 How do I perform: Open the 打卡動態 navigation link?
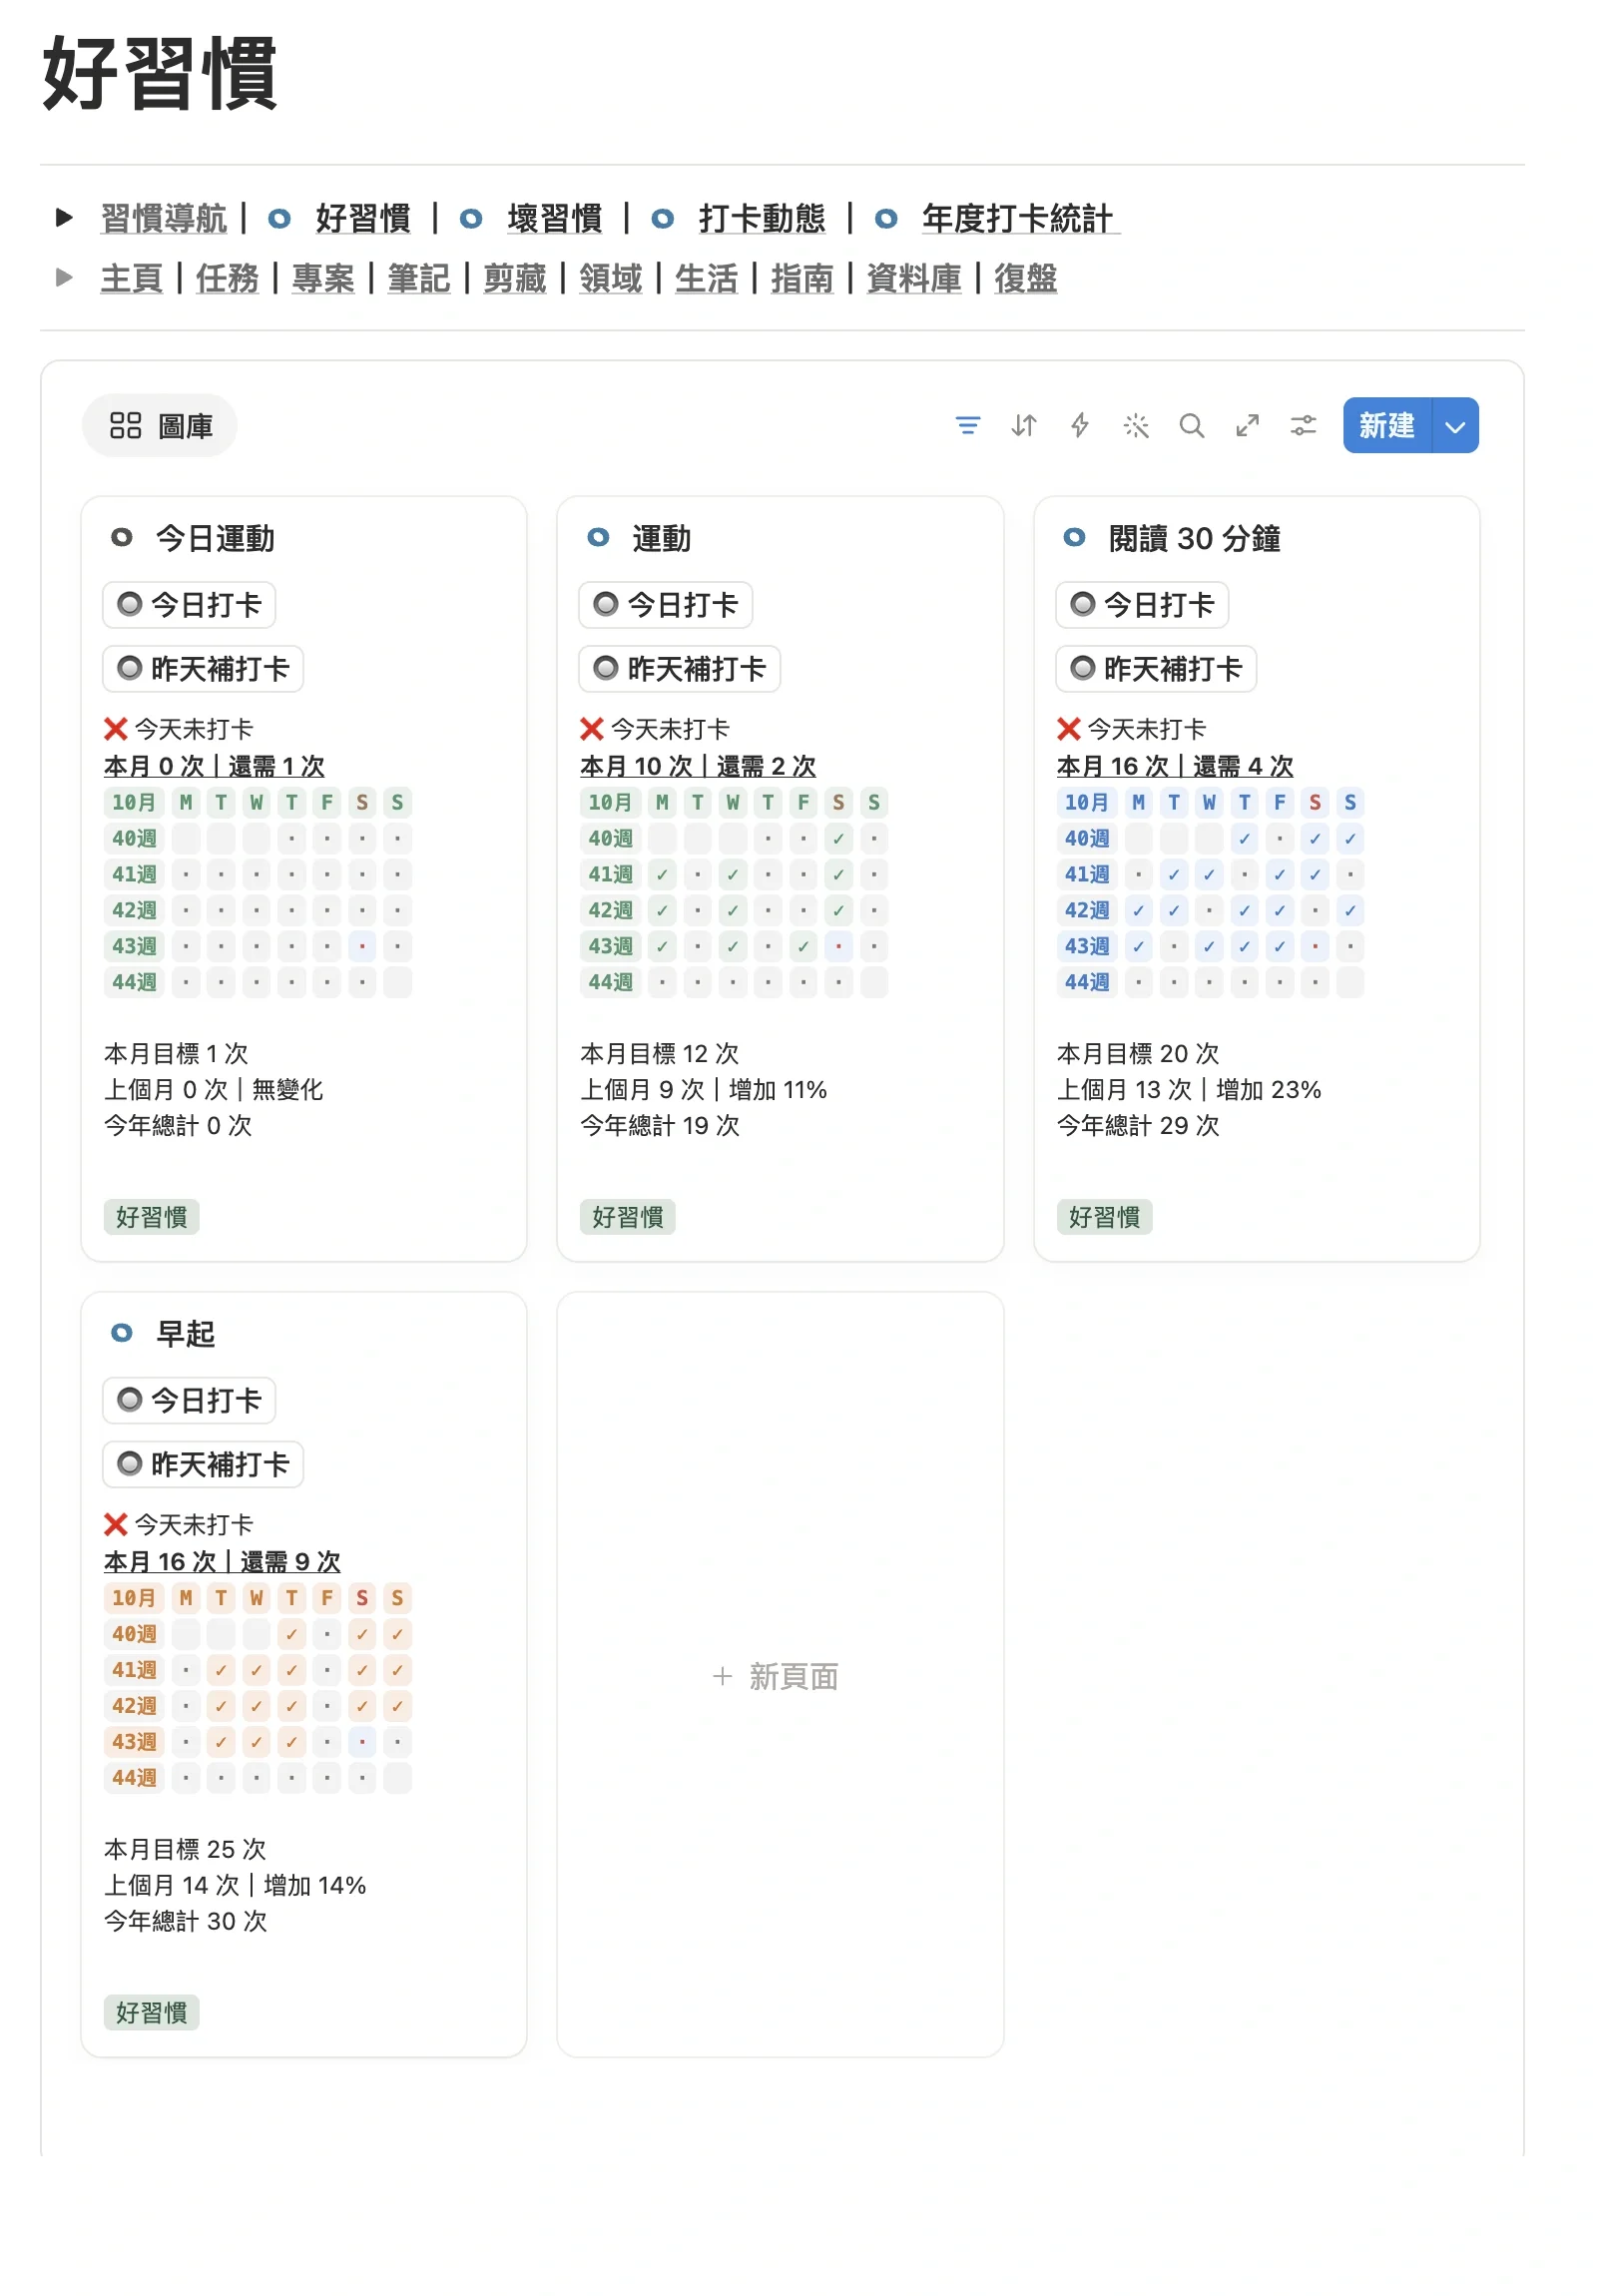(x=762, y=218)
